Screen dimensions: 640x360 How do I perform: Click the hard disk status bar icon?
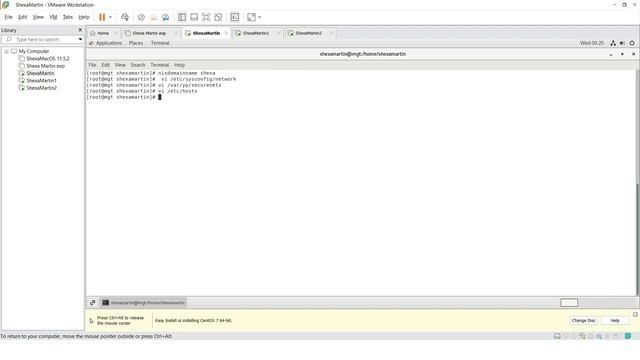point(557,336)
